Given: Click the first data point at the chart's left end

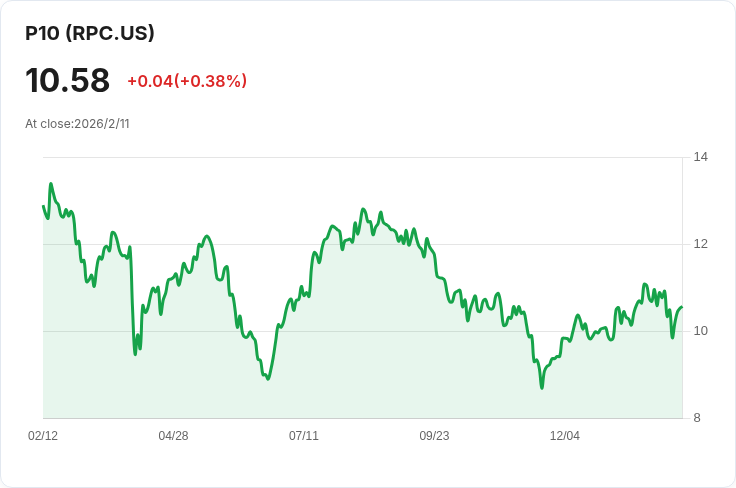Looking at the screenshot, I should click(x=43, y=206).
